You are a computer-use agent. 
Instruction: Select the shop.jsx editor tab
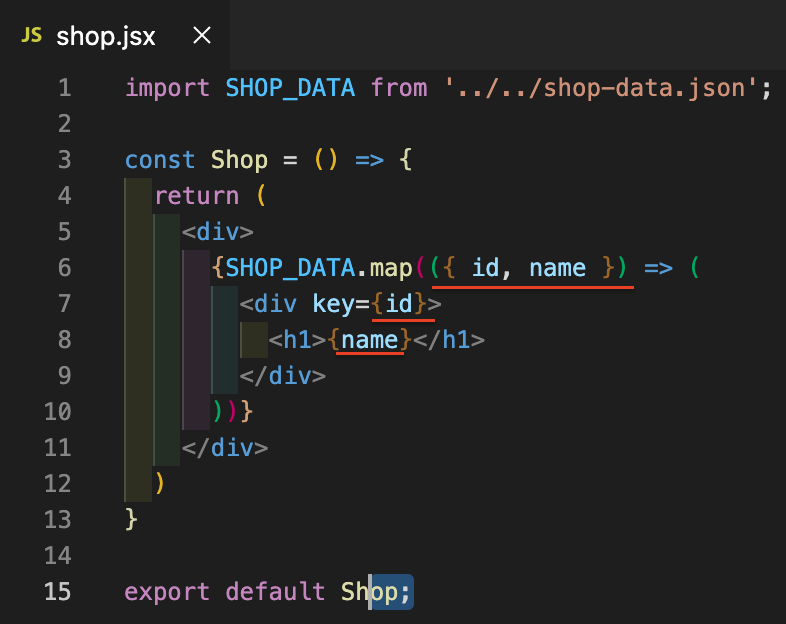[x=115, y=36]
